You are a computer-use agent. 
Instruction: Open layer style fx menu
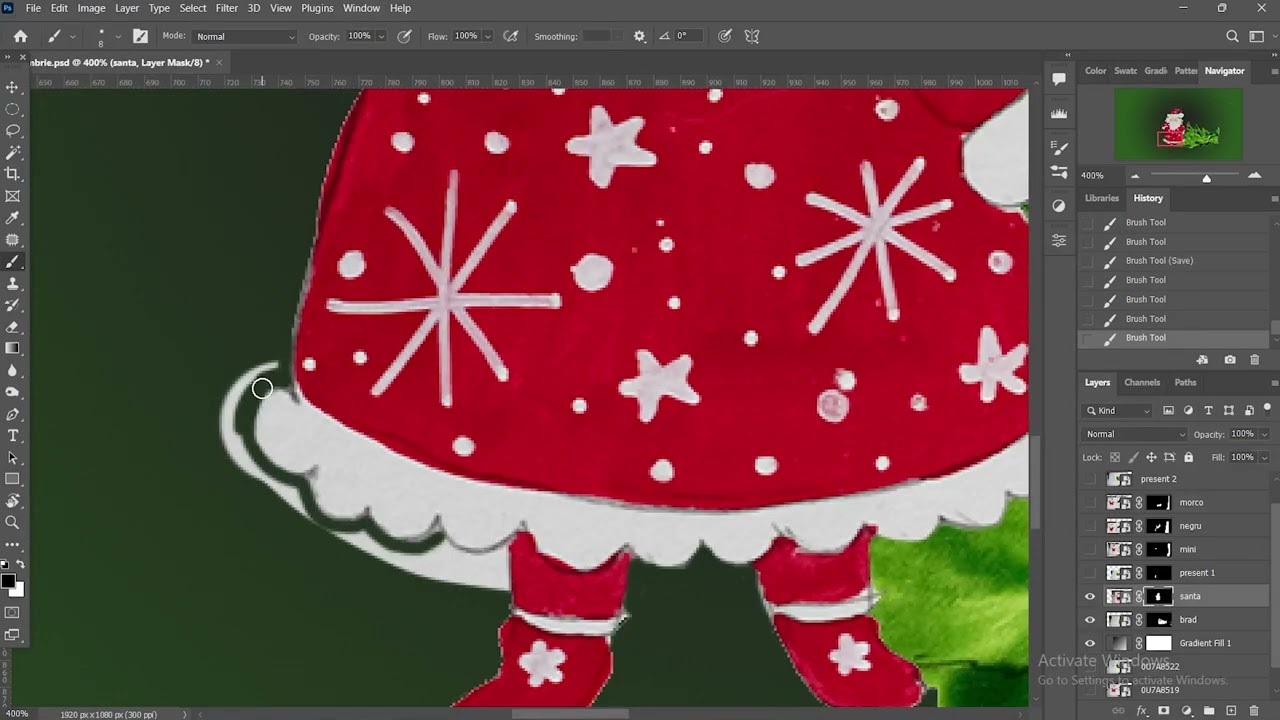[x=1141, y=711]
